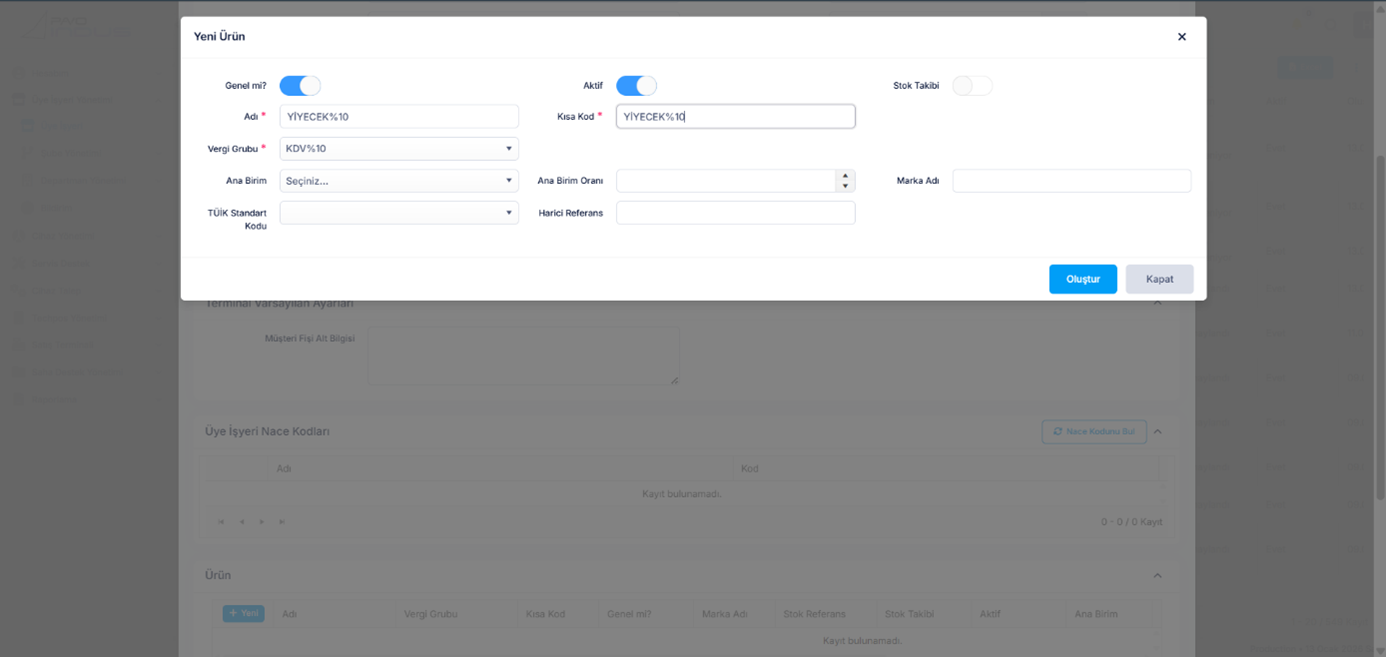This screenshot has width=1386, height=657.
Task: Go to last page in Nace table pager
Action: 282,522
